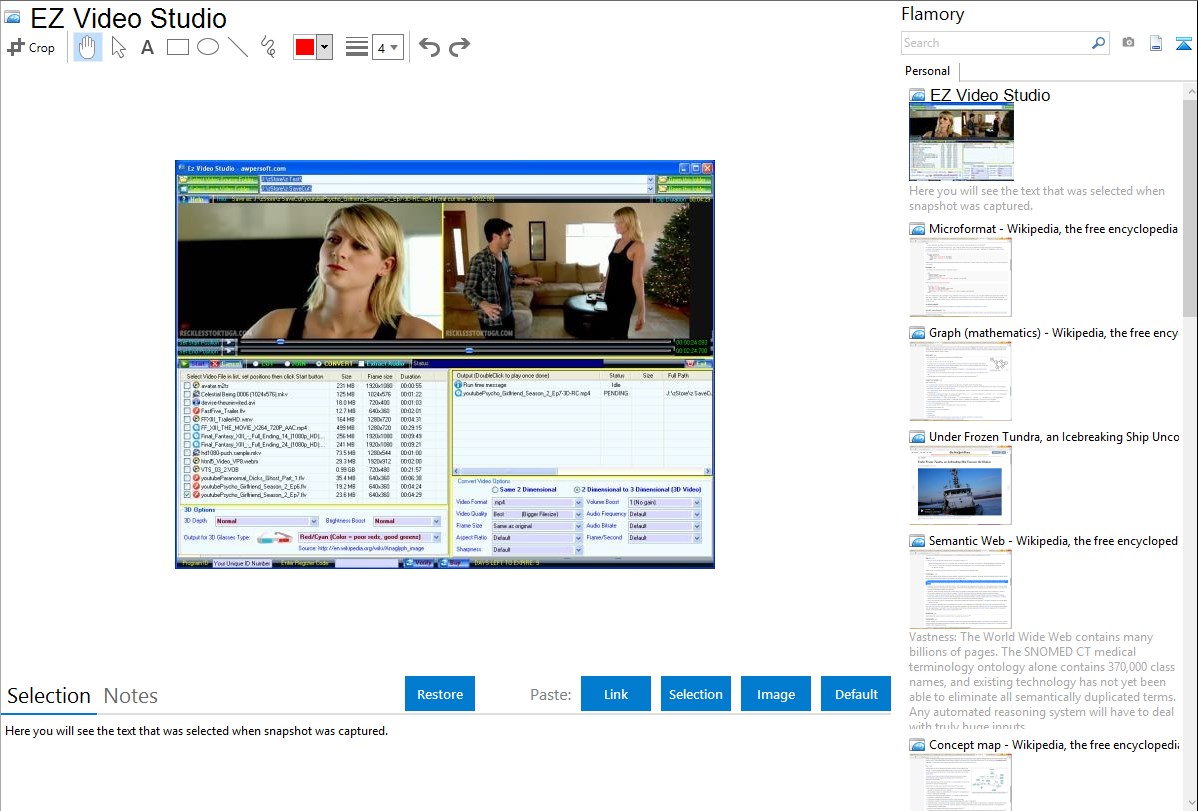
Task: Click the camera capture icon
Action: [x=1128, y=43]
